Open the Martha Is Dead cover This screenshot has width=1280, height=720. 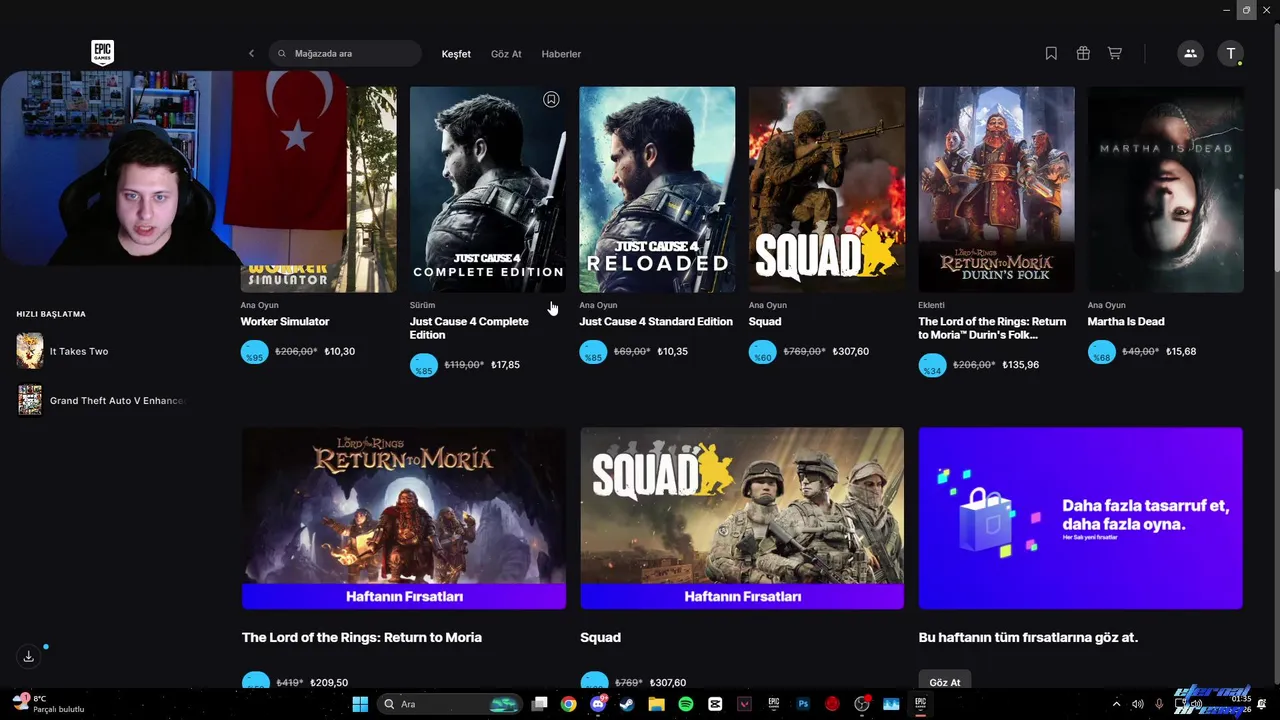[1166, 190]
